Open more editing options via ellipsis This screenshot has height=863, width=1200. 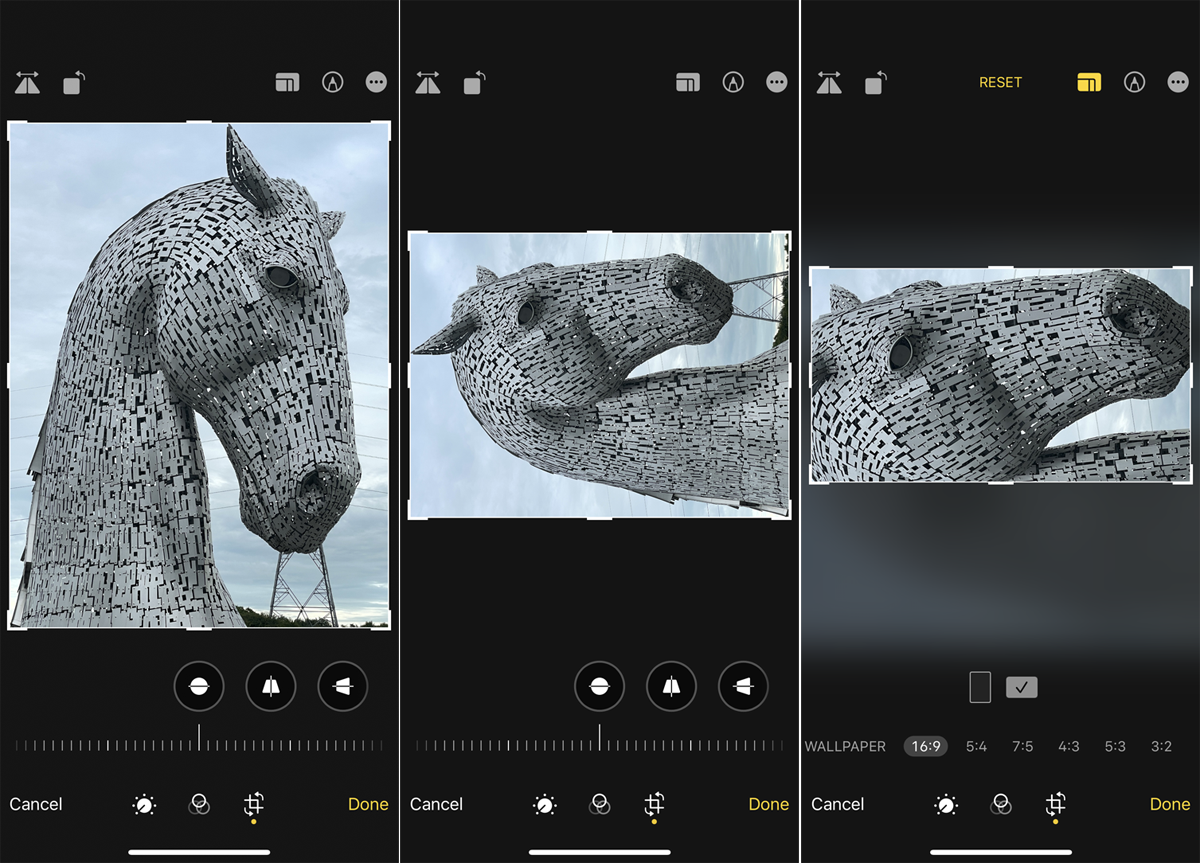click(x=376, y=82)
